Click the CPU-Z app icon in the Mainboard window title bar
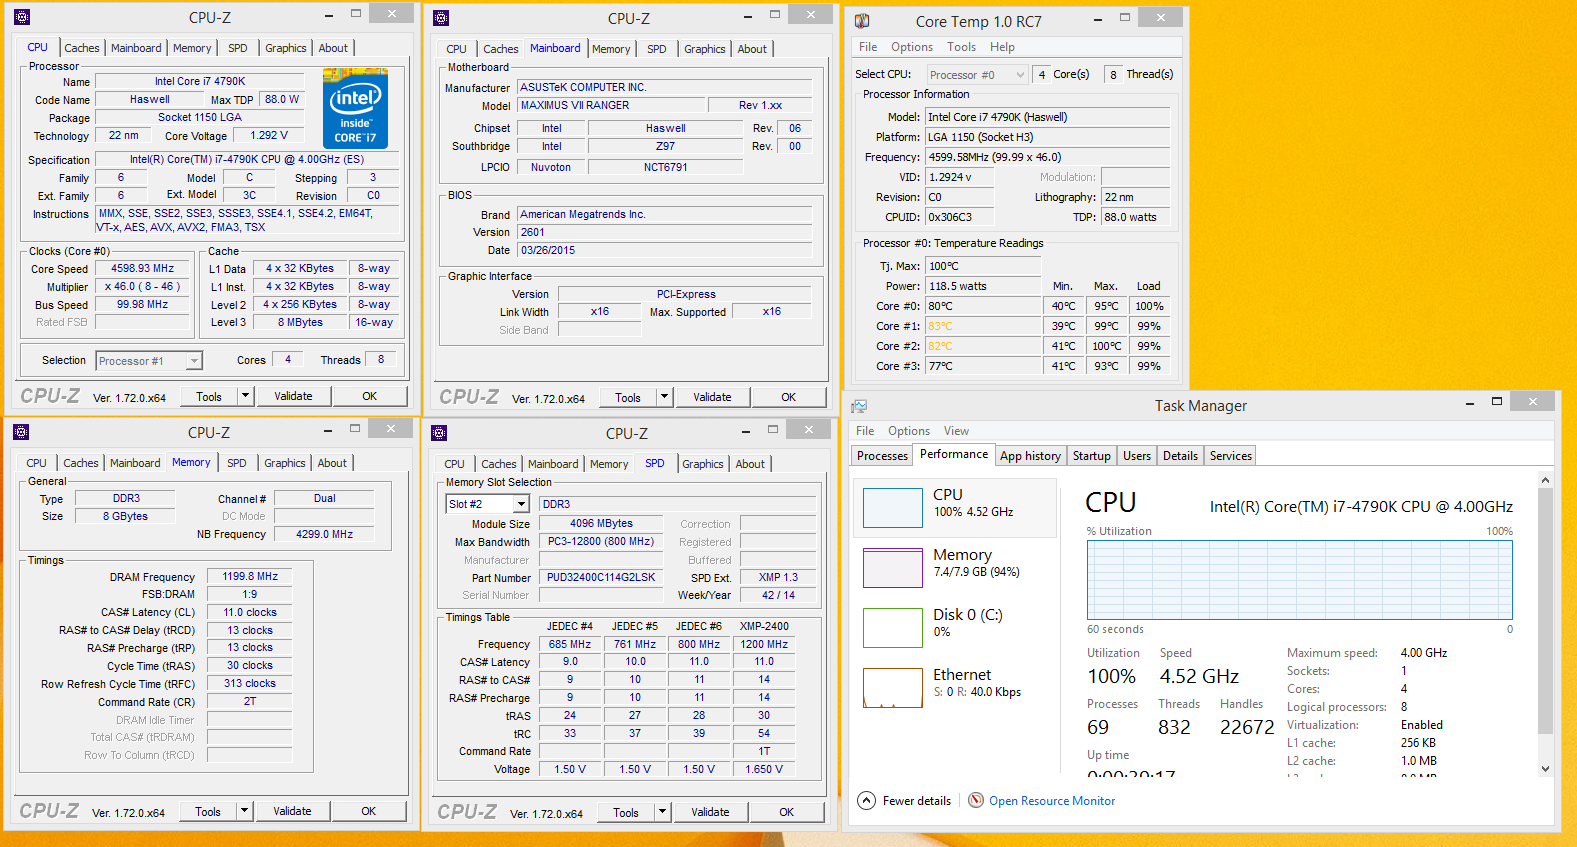The width and height of the screenshot is (1577, 847). pos(441,18)
